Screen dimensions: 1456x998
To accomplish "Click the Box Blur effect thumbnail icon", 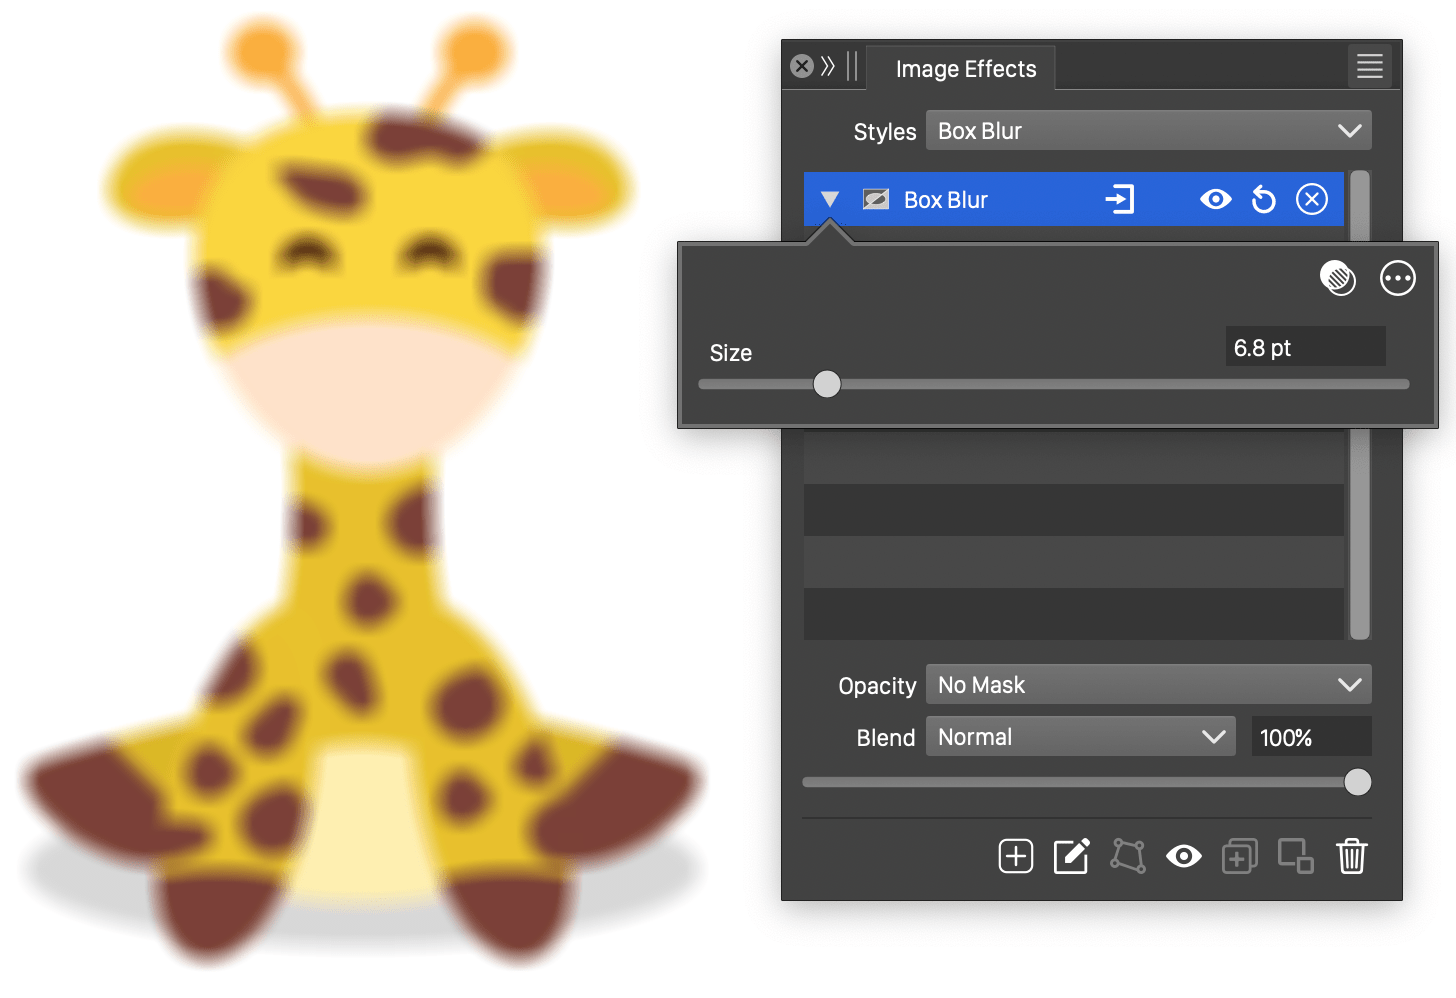I will pyautogui.click(x=875, y=199).
